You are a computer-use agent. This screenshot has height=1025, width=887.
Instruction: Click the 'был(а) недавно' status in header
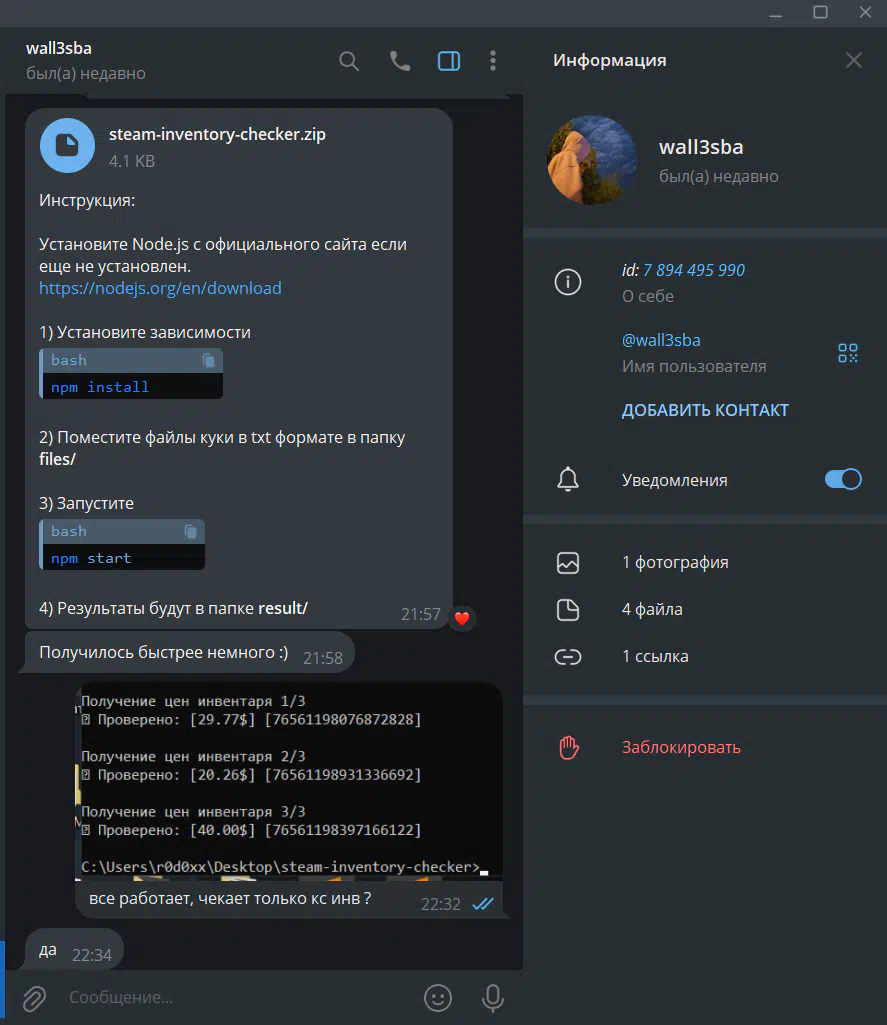click(x=86, y=73)
